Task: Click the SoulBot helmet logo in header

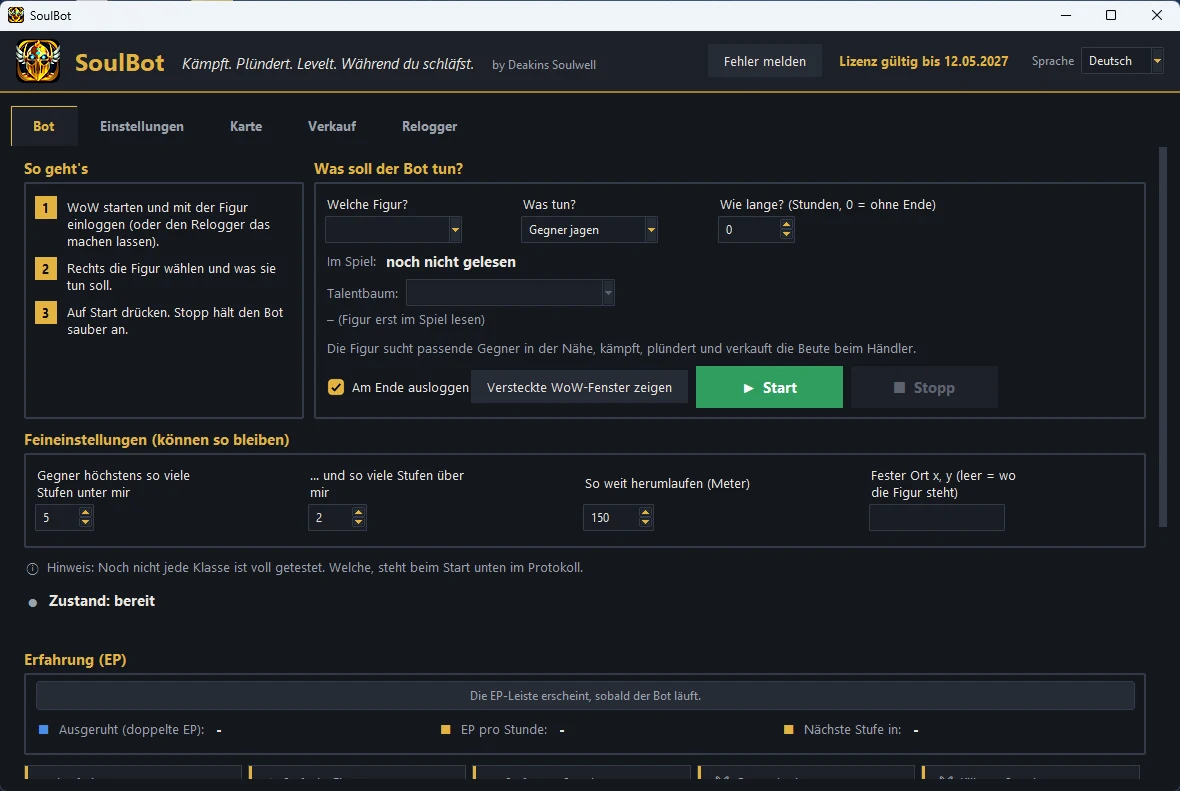Action: (x=38, y=61)
